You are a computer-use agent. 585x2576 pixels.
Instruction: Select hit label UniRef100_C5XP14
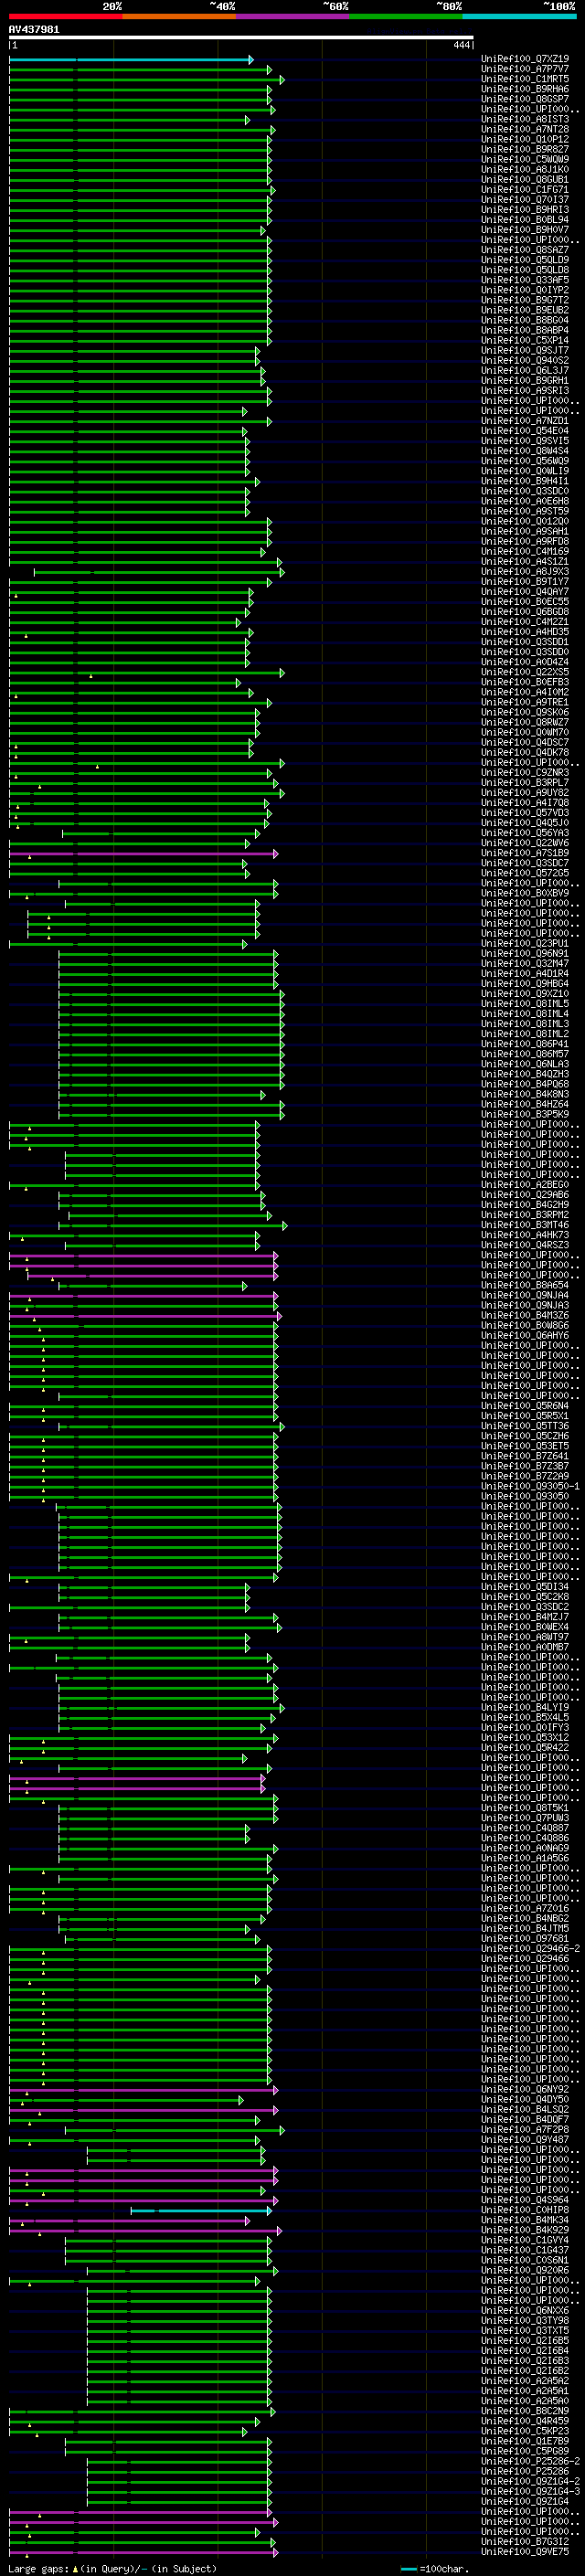[x=525, y=340]
